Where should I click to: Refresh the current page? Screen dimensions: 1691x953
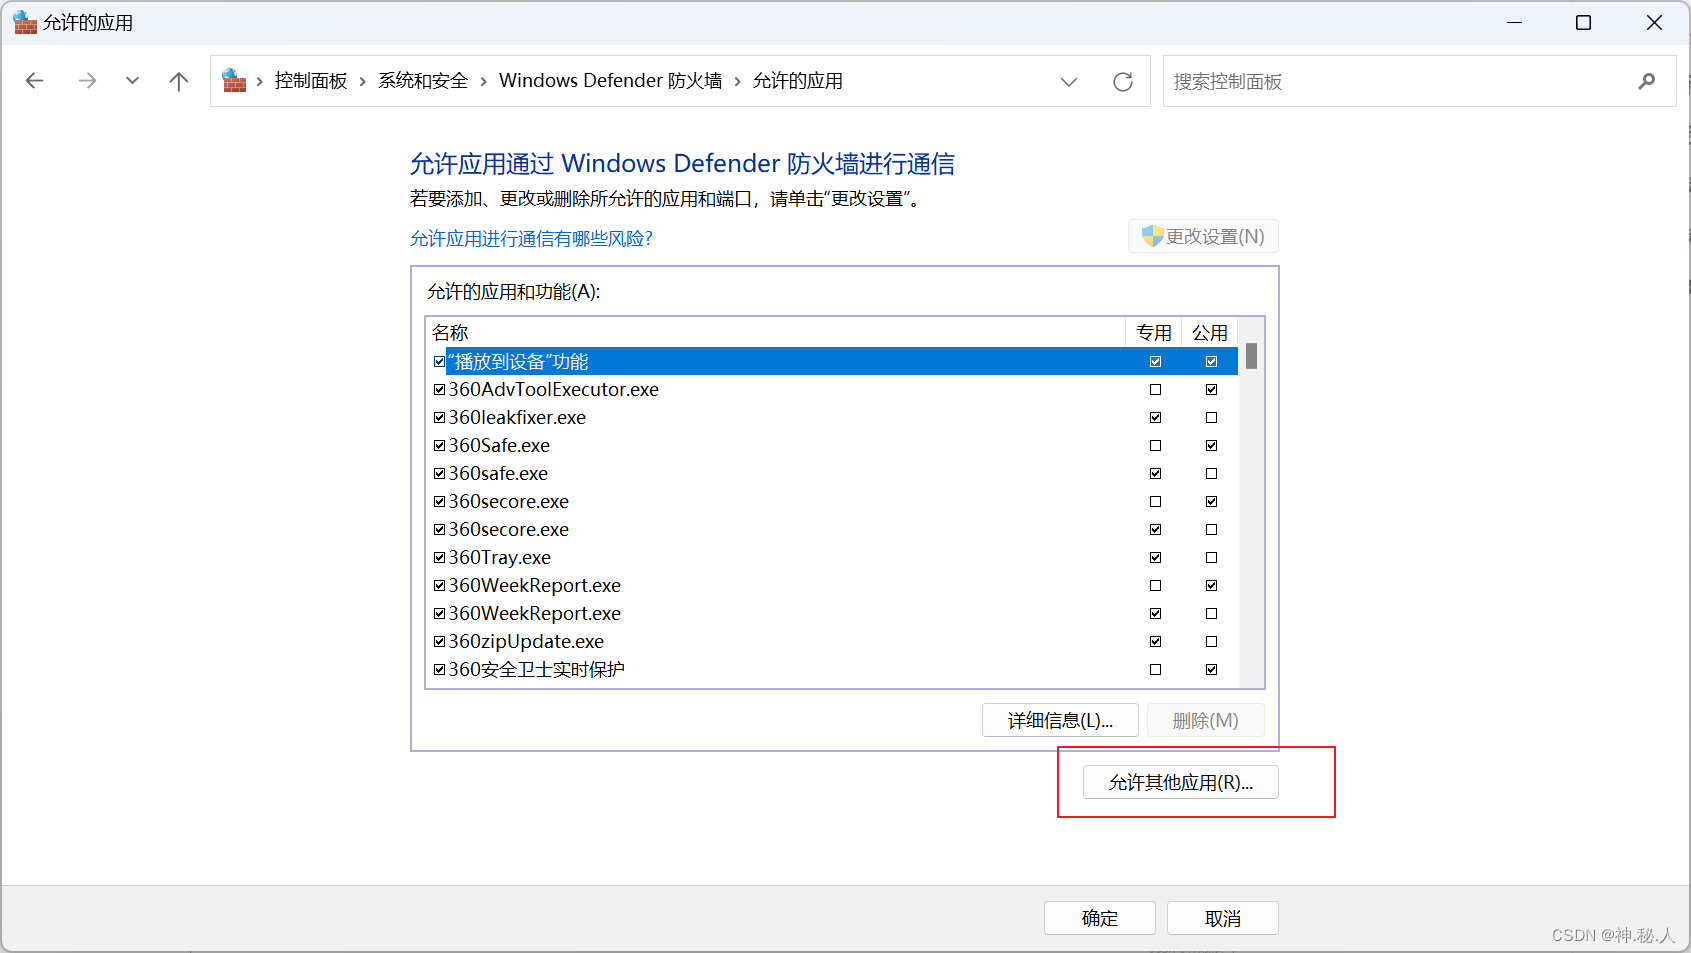(x=1123, y=82)
